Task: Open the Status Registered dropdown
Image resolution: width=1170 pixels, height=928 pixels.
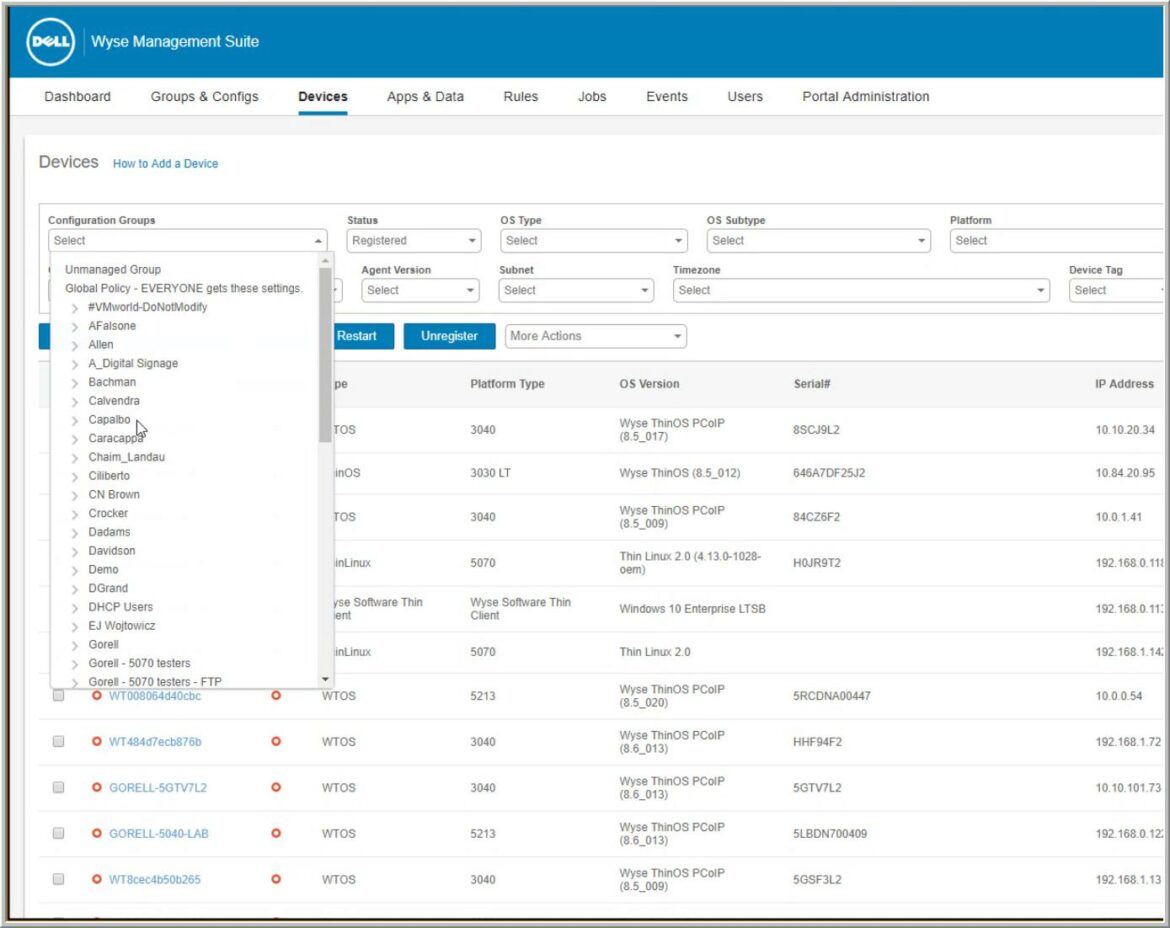Action: [x=414, y=240]
